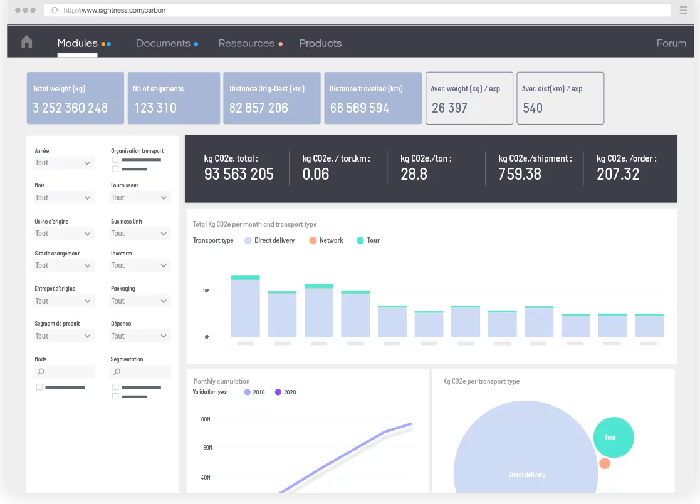Tick first Organisation transport checkbox
Viewport: 700px width, 504px height.
tap(115, 159)
